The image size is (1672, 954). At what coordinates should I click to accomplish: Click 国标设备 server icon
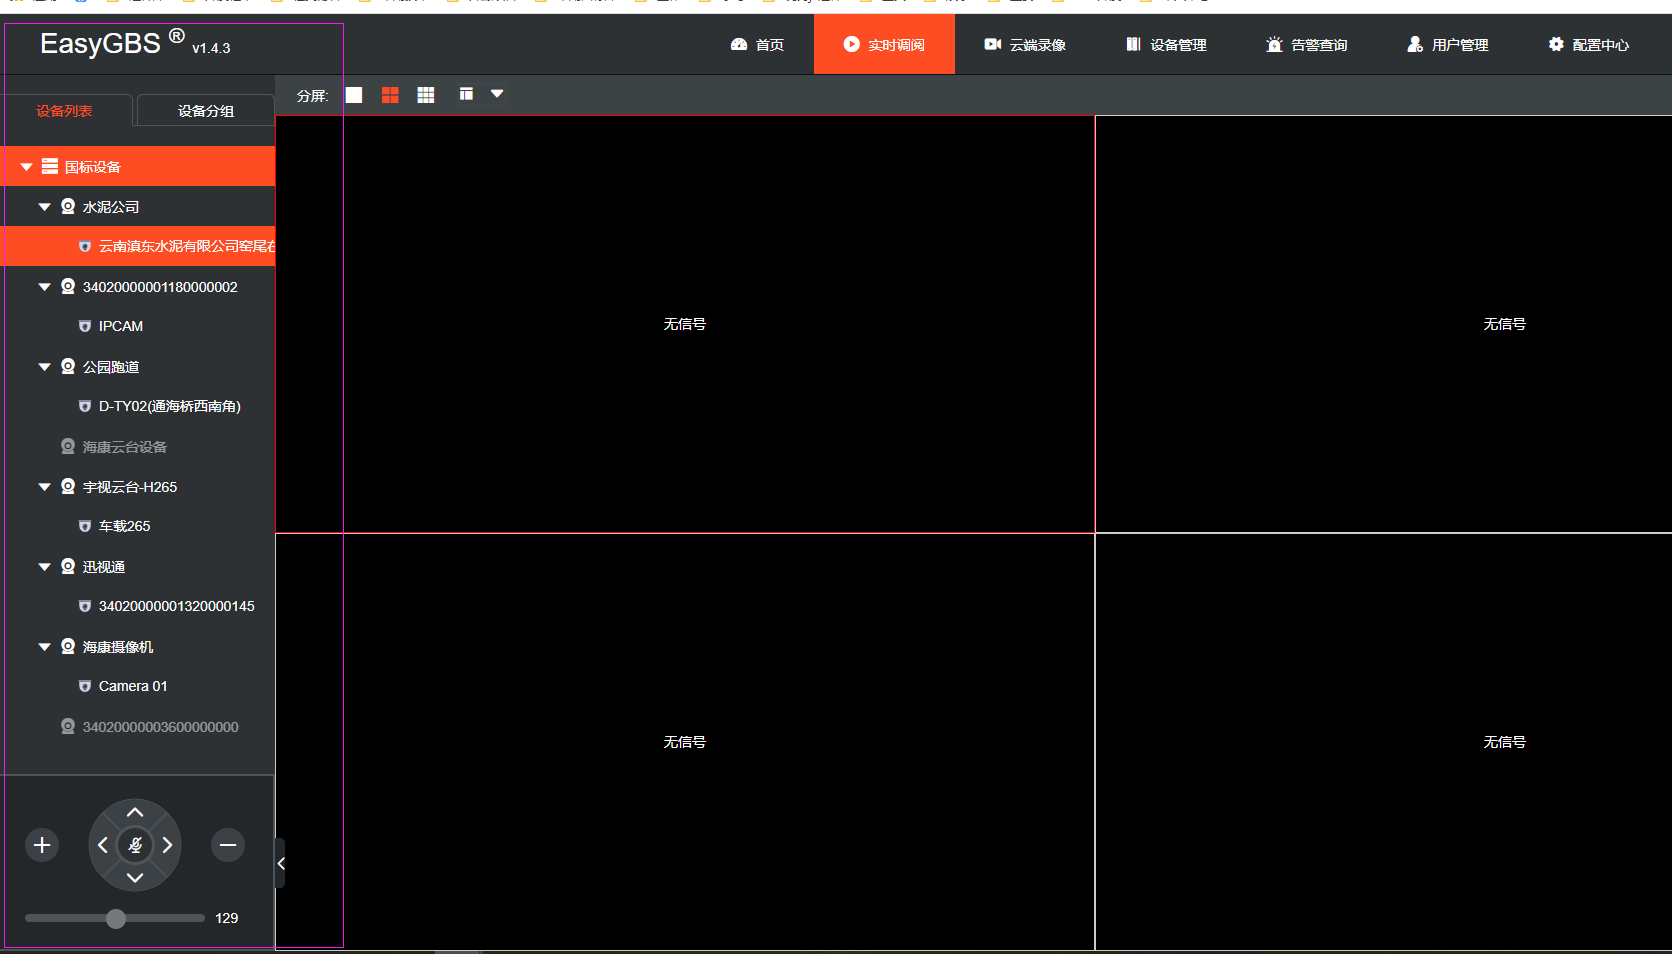(x=50, y=167)
